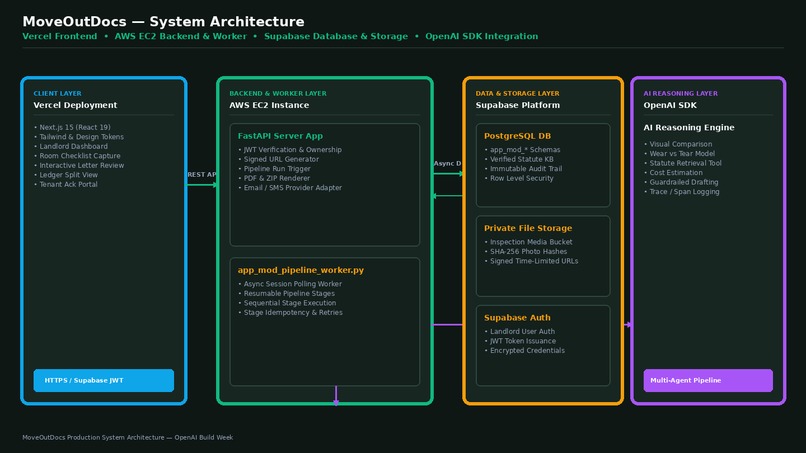Image resolution: width=806 pixels, height=453 pixels.
Task: Click 'OpenAI SDK Integration' in the subtitle
Action: point(482,37)
